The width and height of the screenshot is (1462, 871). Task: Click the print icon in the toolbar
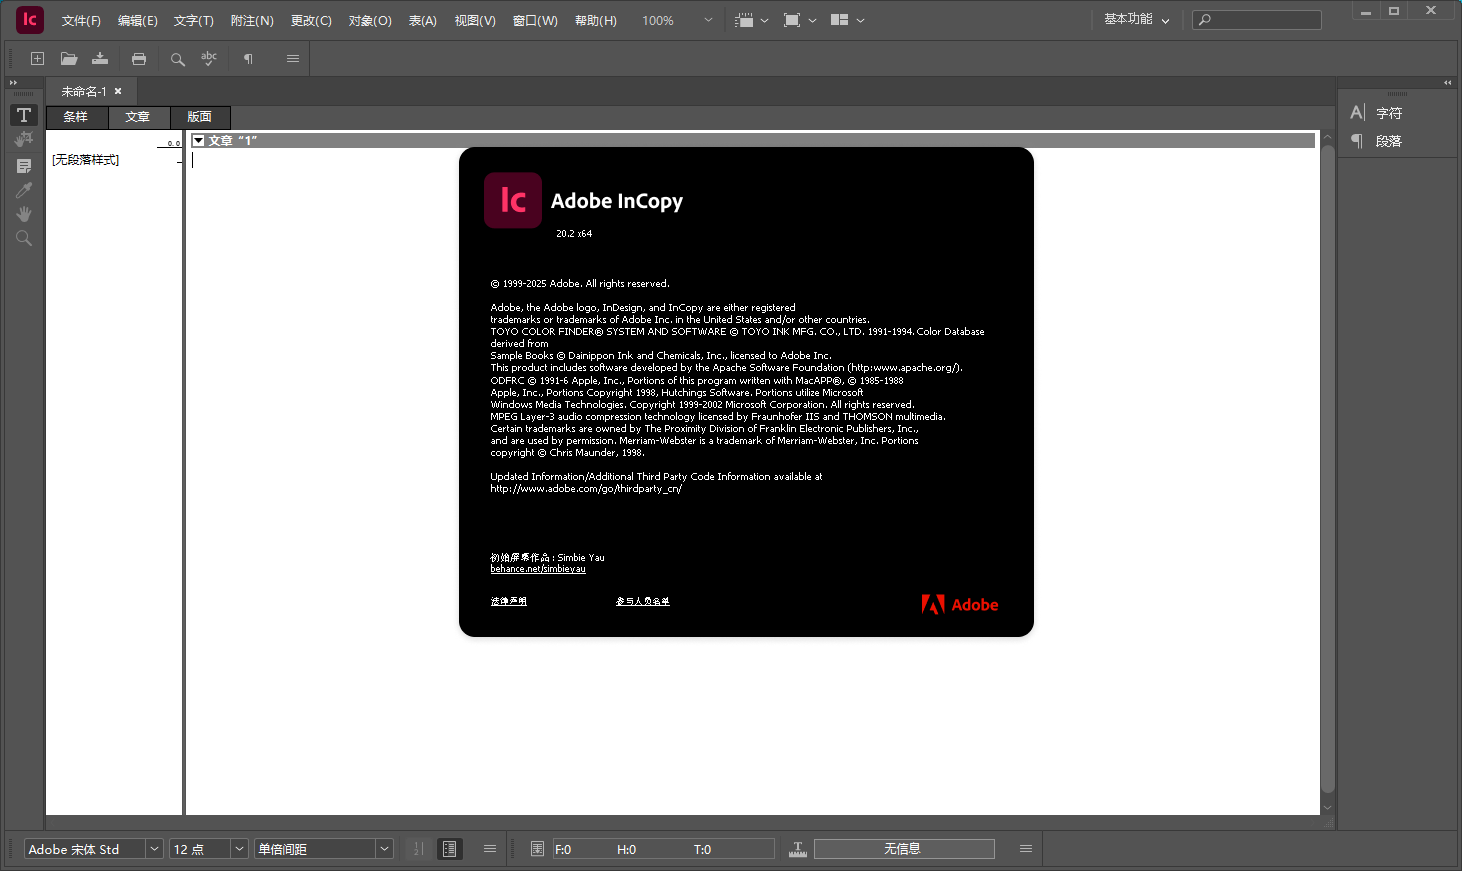(x=139, y=58)
